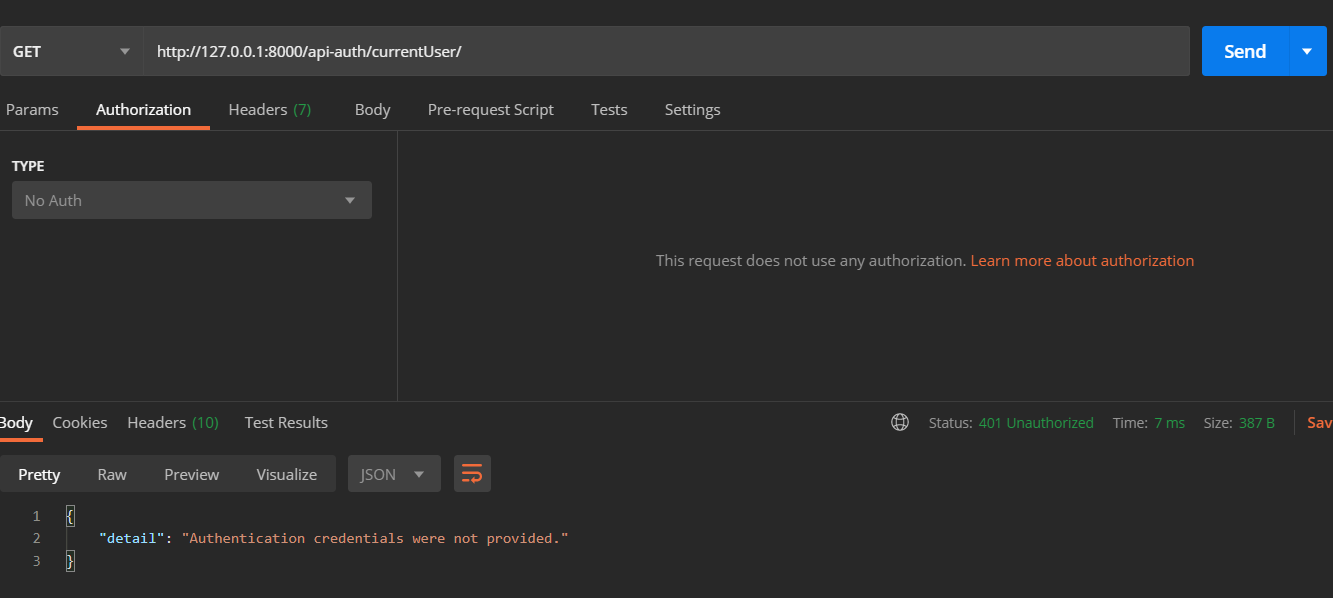Open the No Auth type dropdown
This screenshot has width=1333, height=598.
point(191,200)
